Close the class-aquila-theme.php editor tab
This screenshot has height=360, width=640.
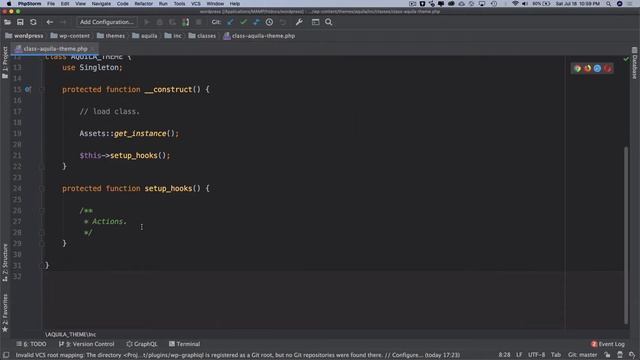93,49
